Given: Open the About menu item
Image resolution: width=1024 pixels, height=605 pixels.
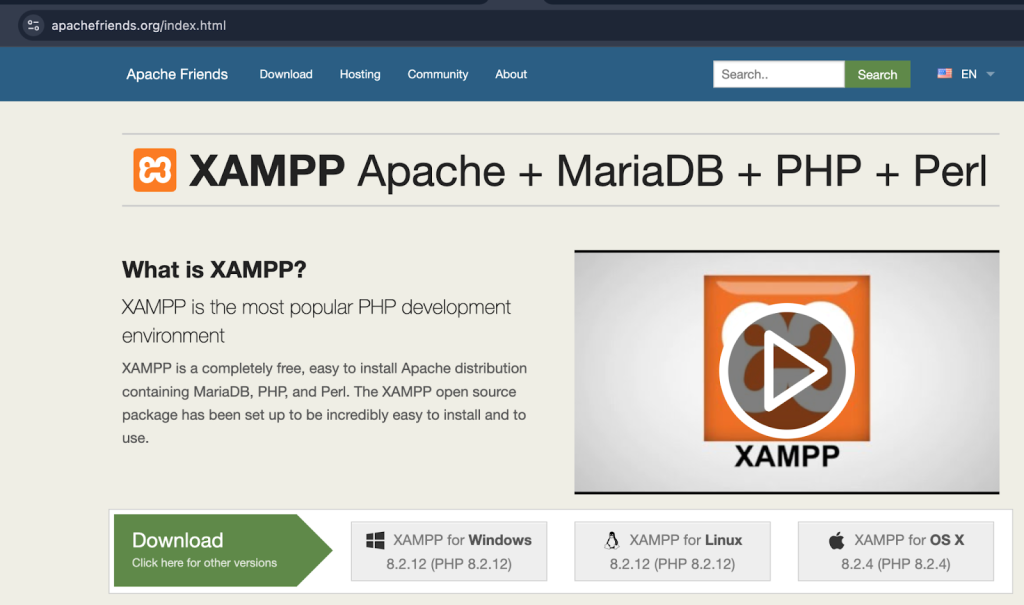Looking at the screenshot, I should [x=511, y=74].
